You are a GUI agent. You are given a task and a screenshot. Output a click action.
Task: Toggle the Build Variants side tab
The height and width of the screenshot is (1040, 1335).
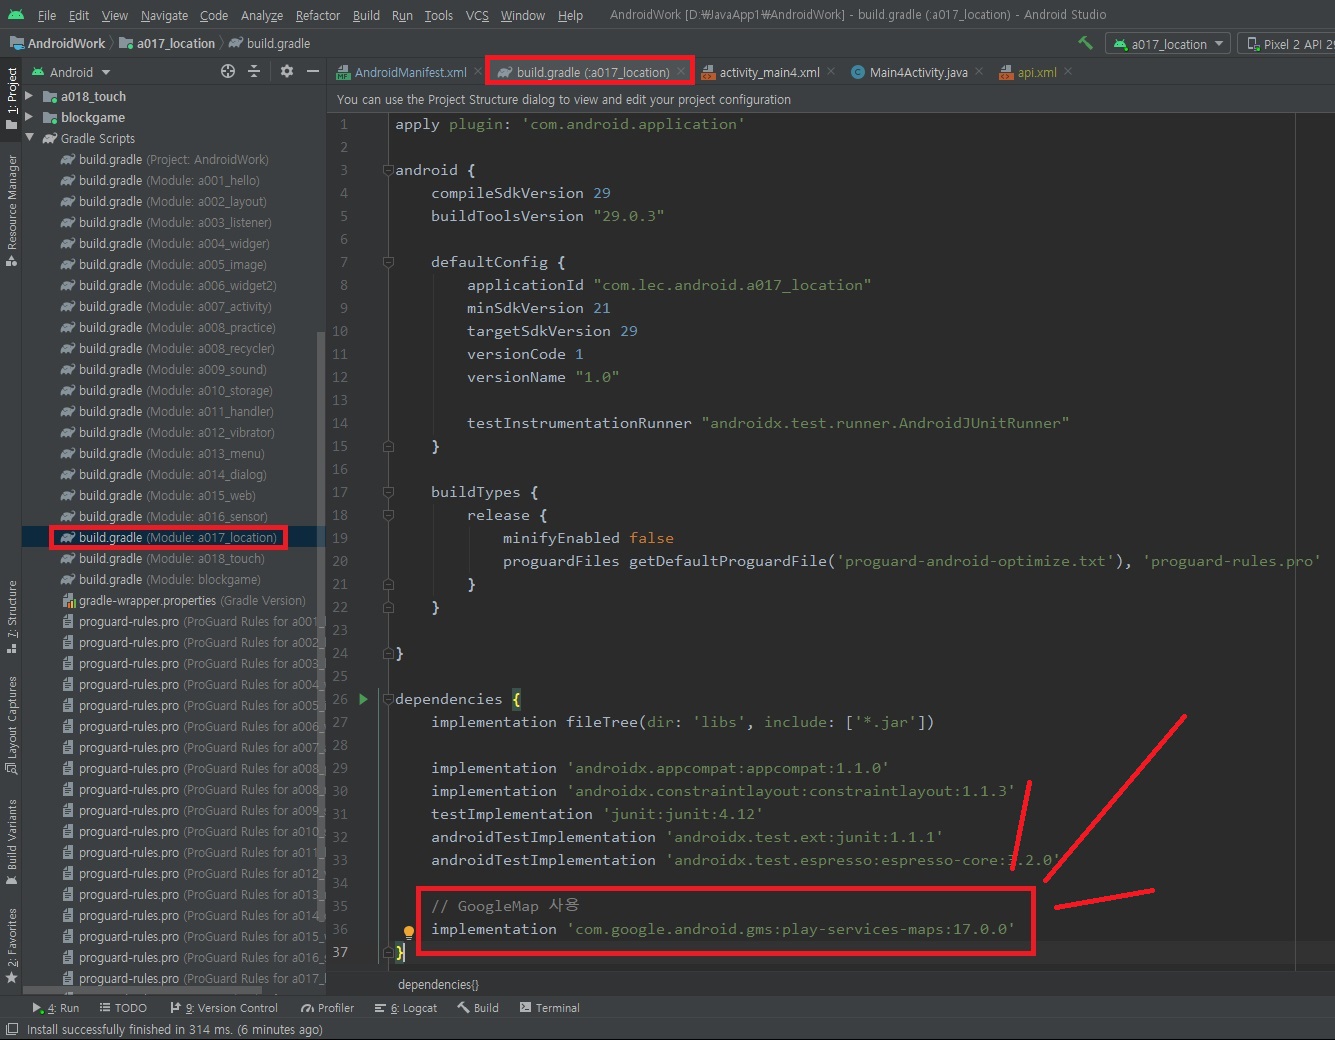click(x=12, y=841)
